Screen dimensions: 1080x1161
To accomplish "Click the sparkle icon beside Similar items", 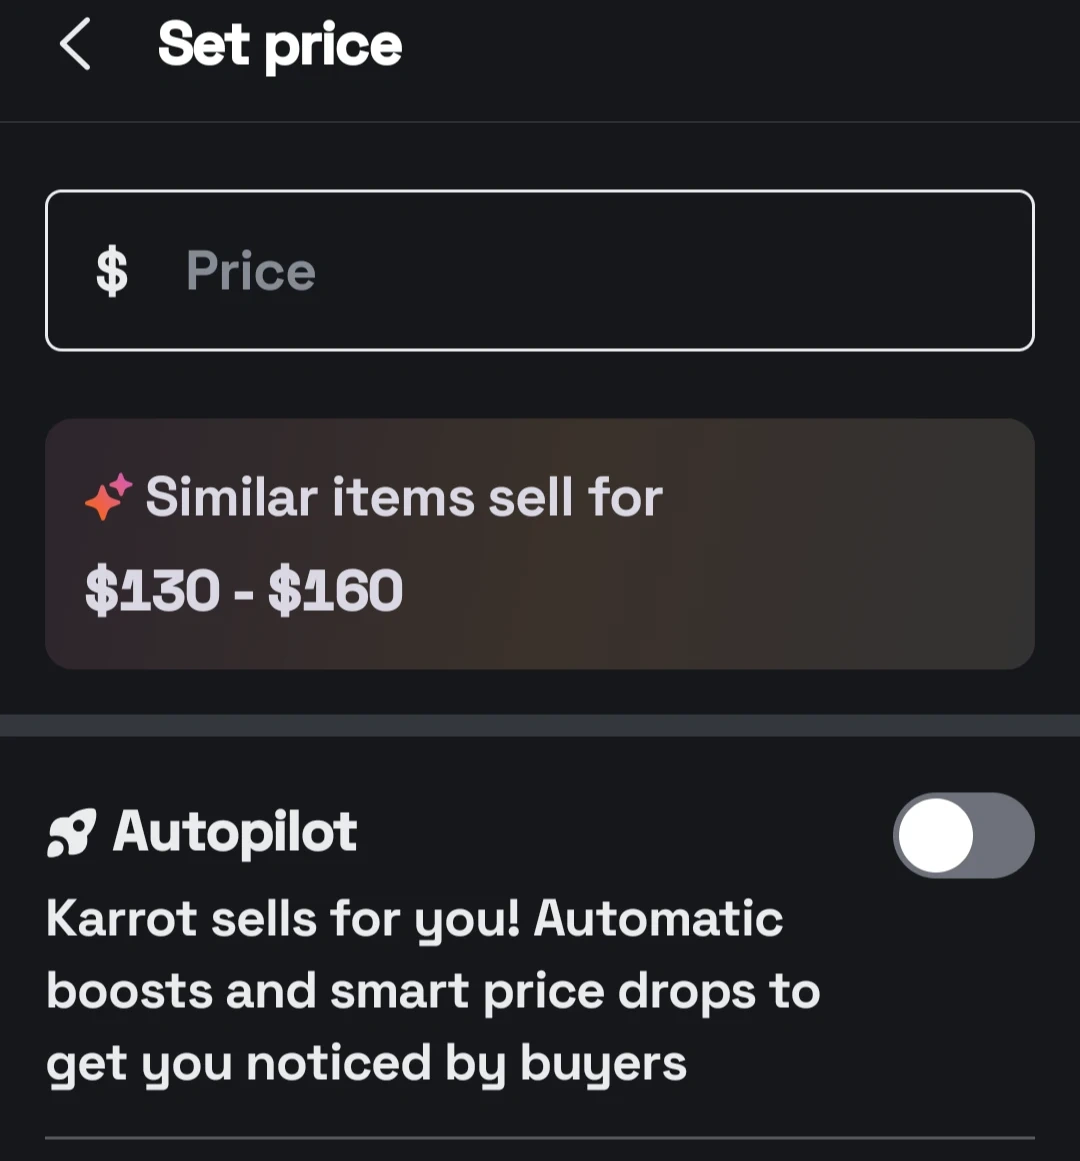I will click(x=108, y=497).
